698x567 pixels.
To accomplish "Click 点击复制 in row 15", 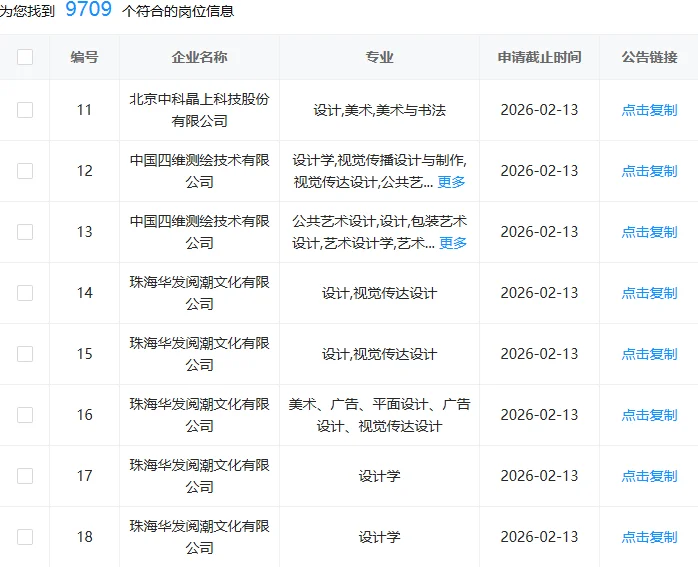I will 649,354.
